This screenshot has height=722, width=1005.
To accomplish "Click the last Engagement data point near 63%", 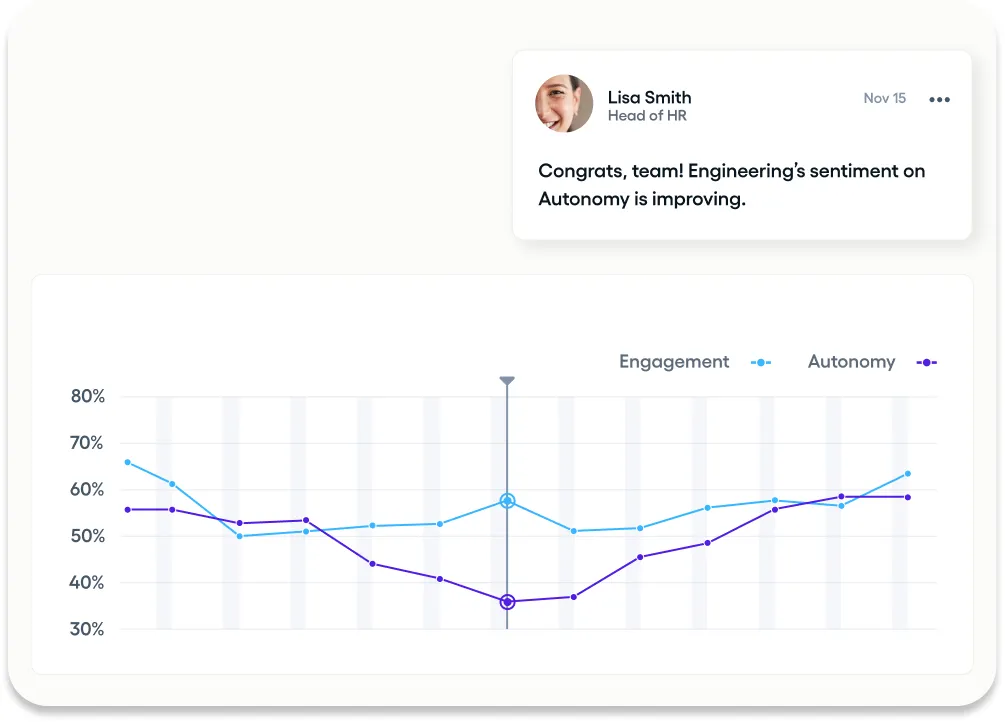I will point(908,474).
